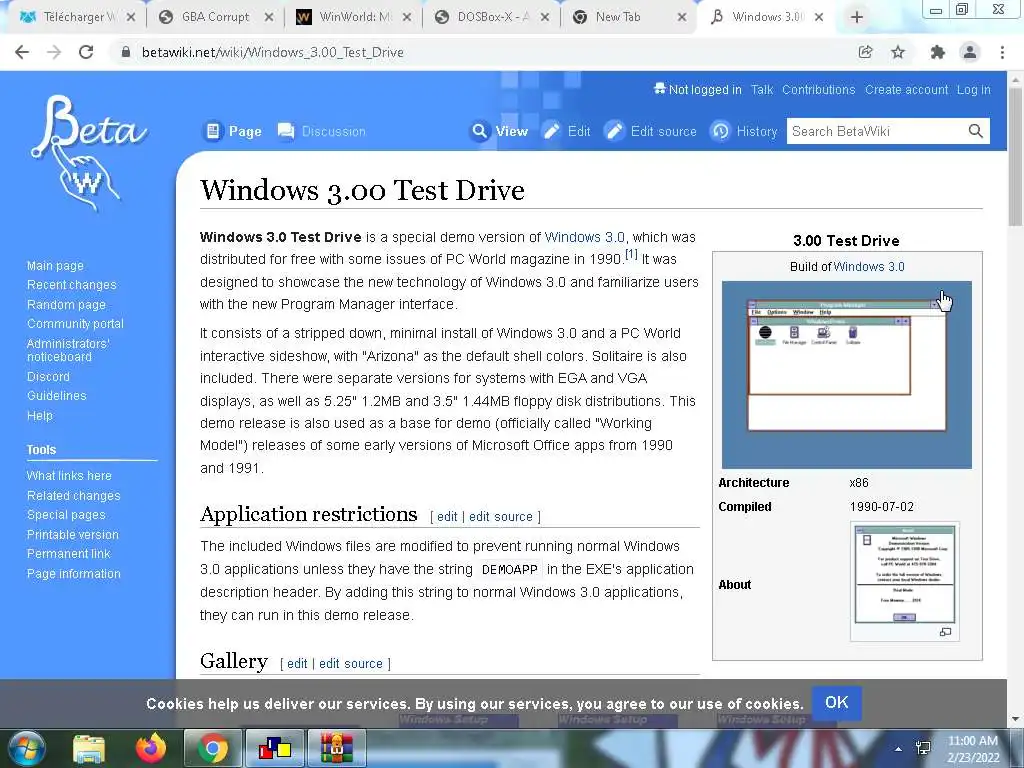The width and height of the screenshot is (1024, 768).
Task: Reload the BetaWiki page
Action: (x=86, y=52)
